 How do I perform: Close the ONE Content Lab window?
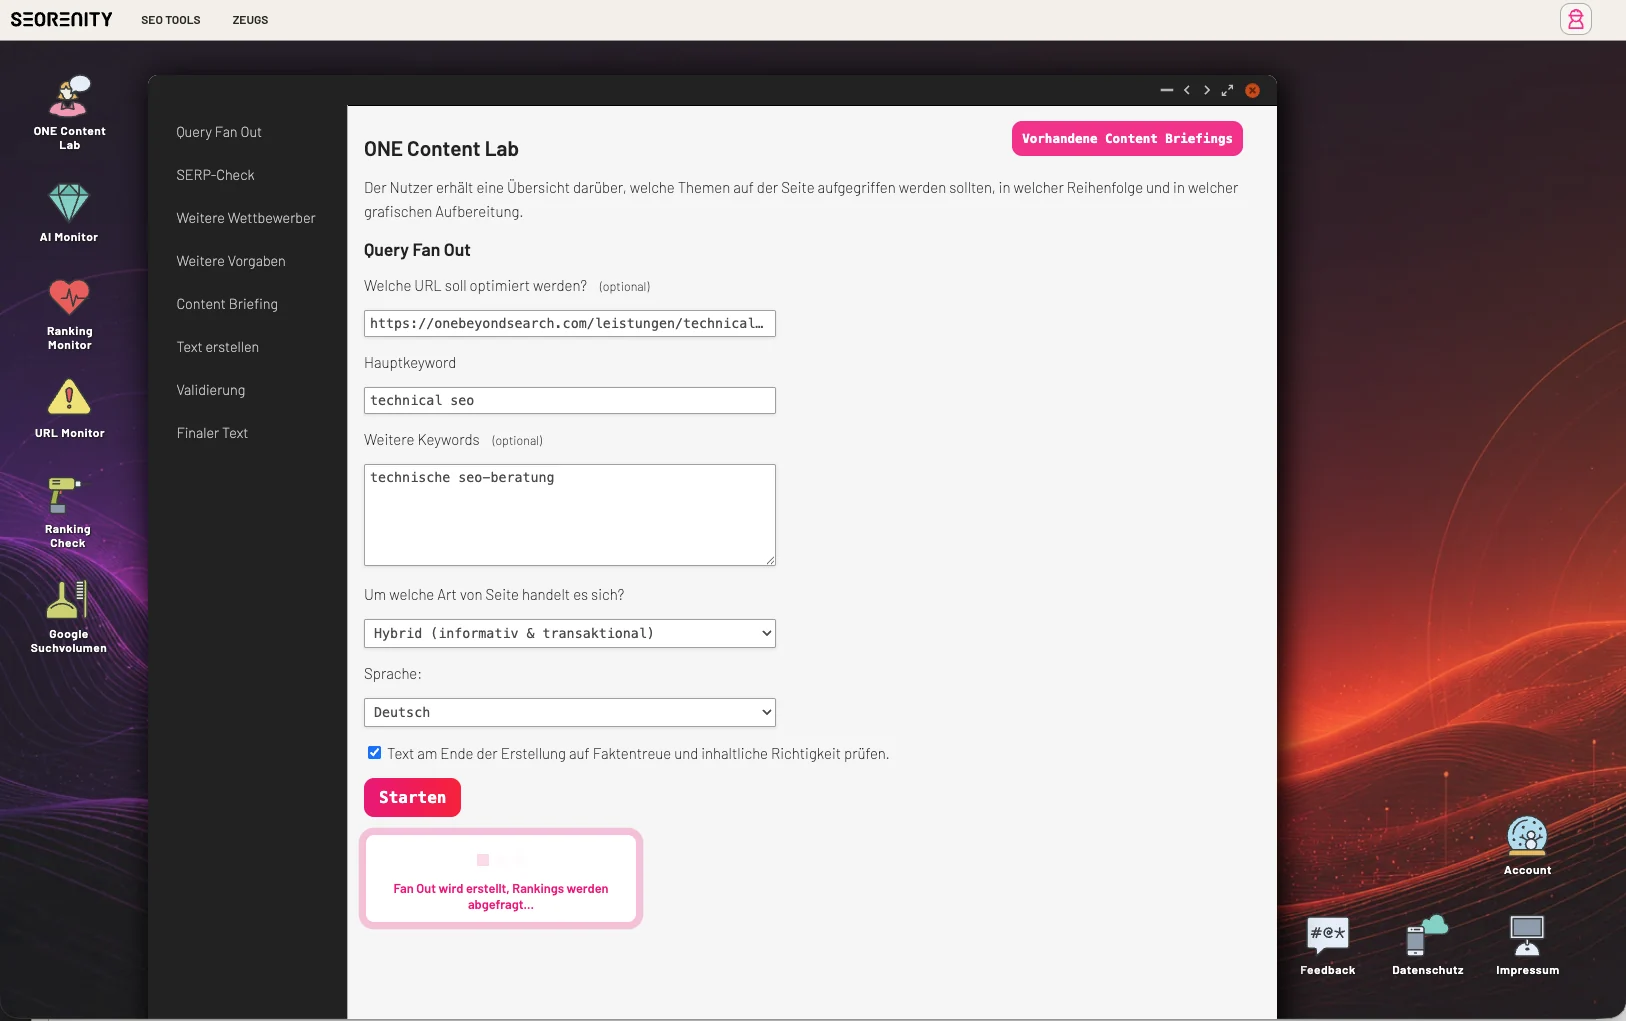pyautogui.click(x=1252, y=90)
